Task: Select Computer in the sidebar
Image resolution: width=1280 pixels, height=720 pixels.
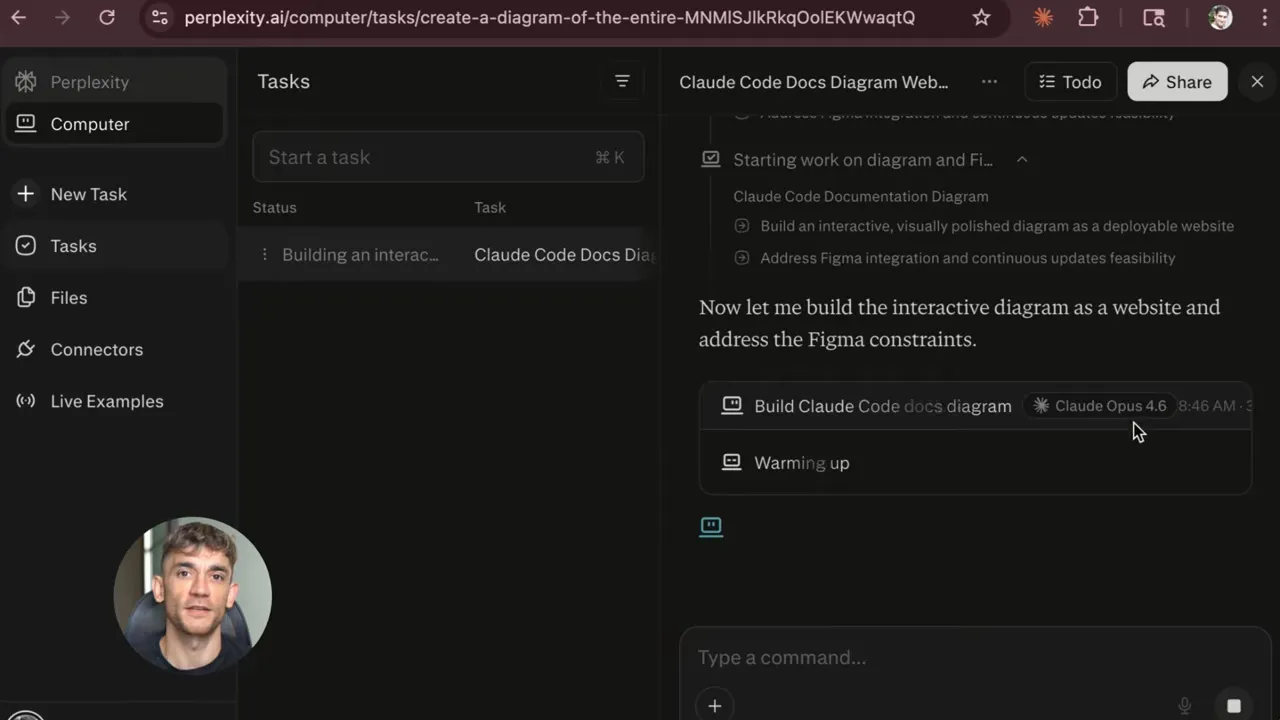Action: [x=114, y=124]
